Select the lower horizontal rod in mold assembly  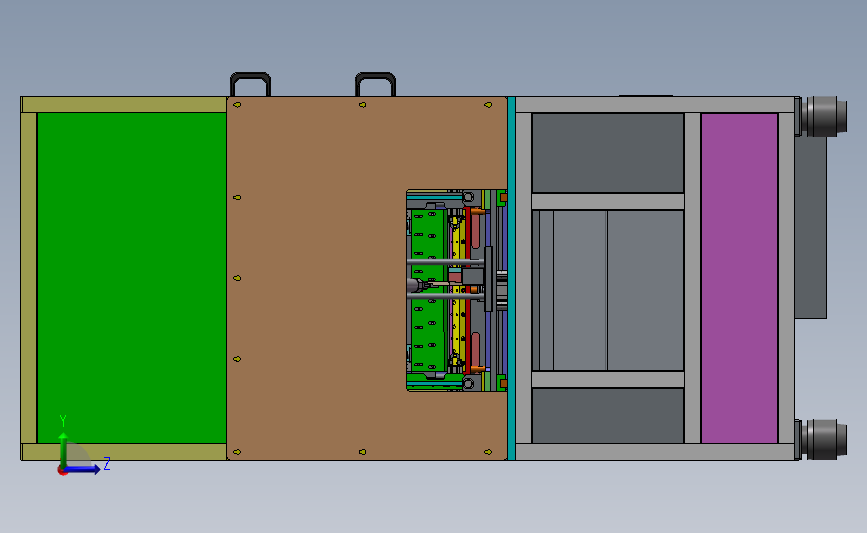pyautogui.click(x=446, y=296)
